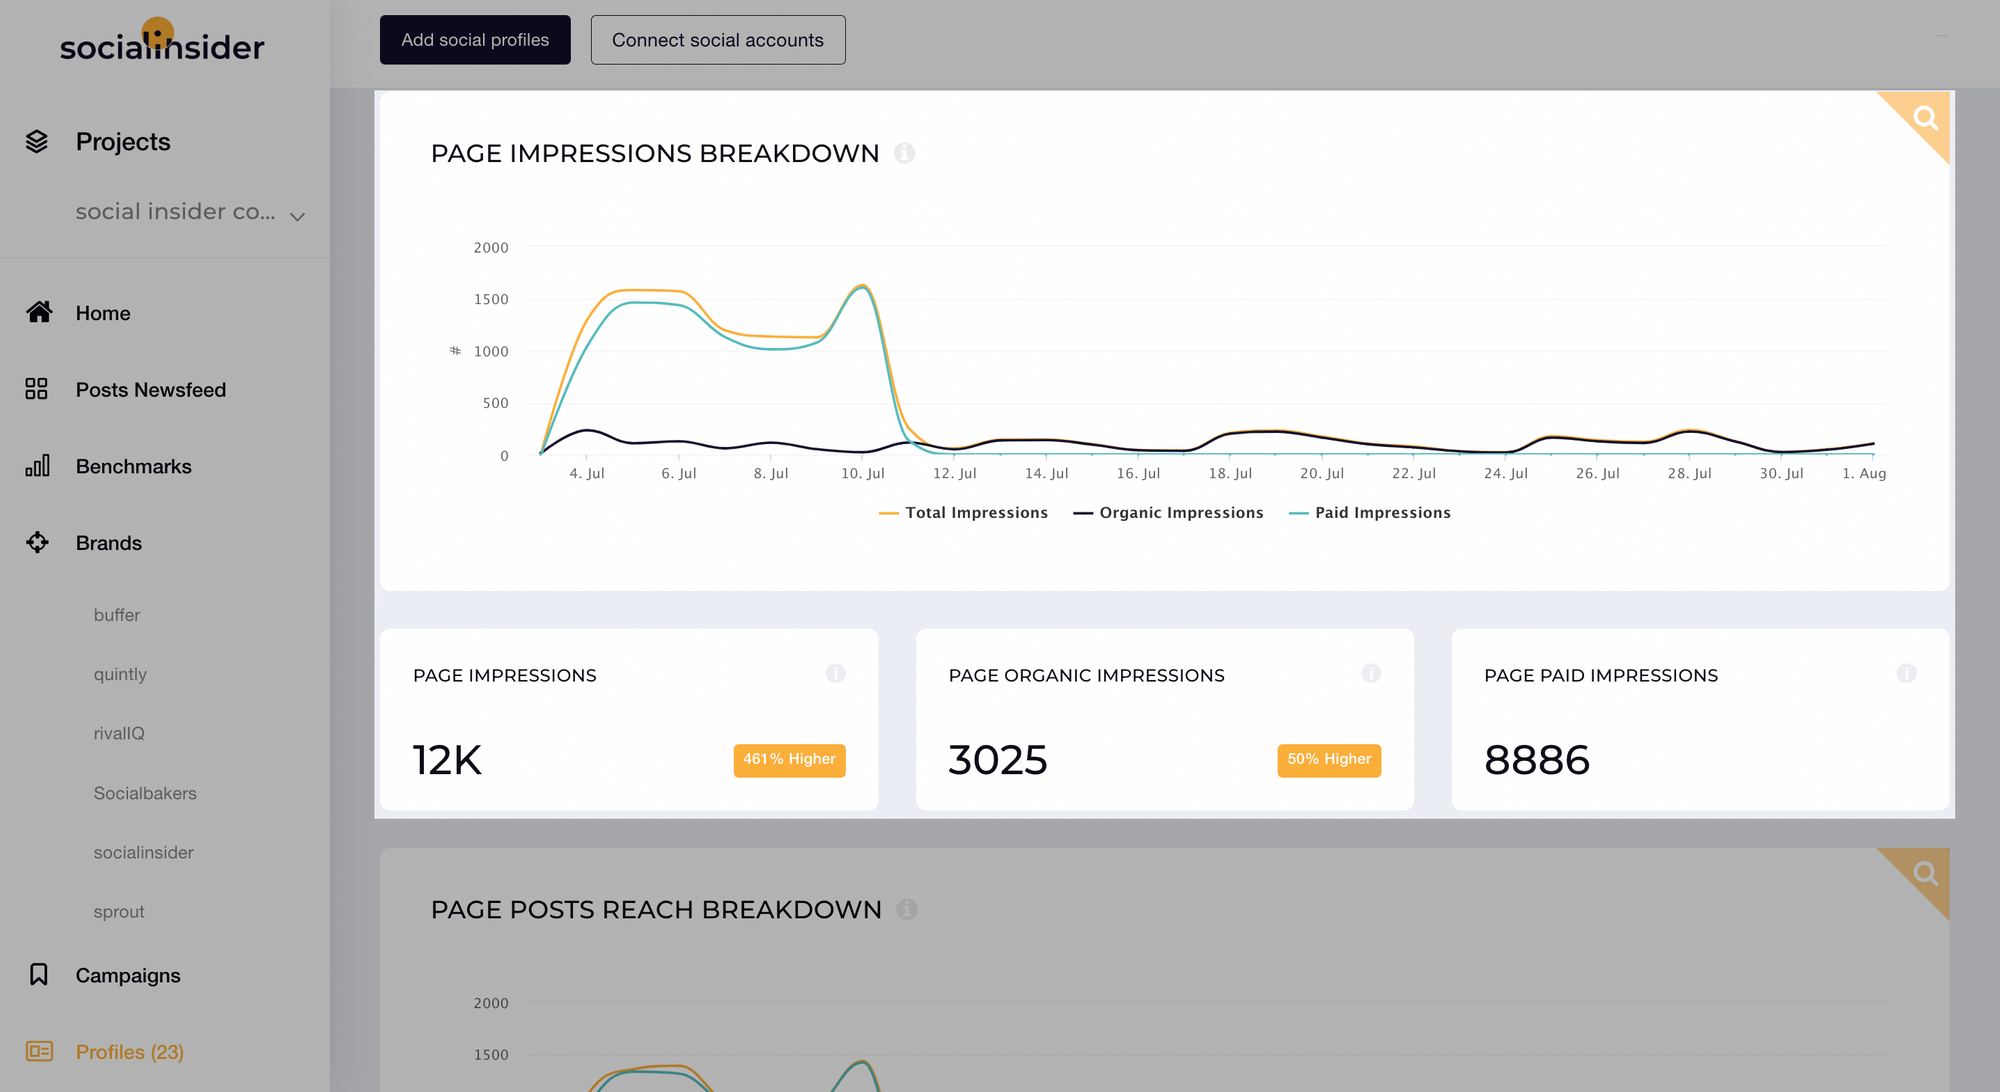The image size is (2000, 1092).
Task: Click the Posts Newsfeed grid icon
Action: pos(37,389)
